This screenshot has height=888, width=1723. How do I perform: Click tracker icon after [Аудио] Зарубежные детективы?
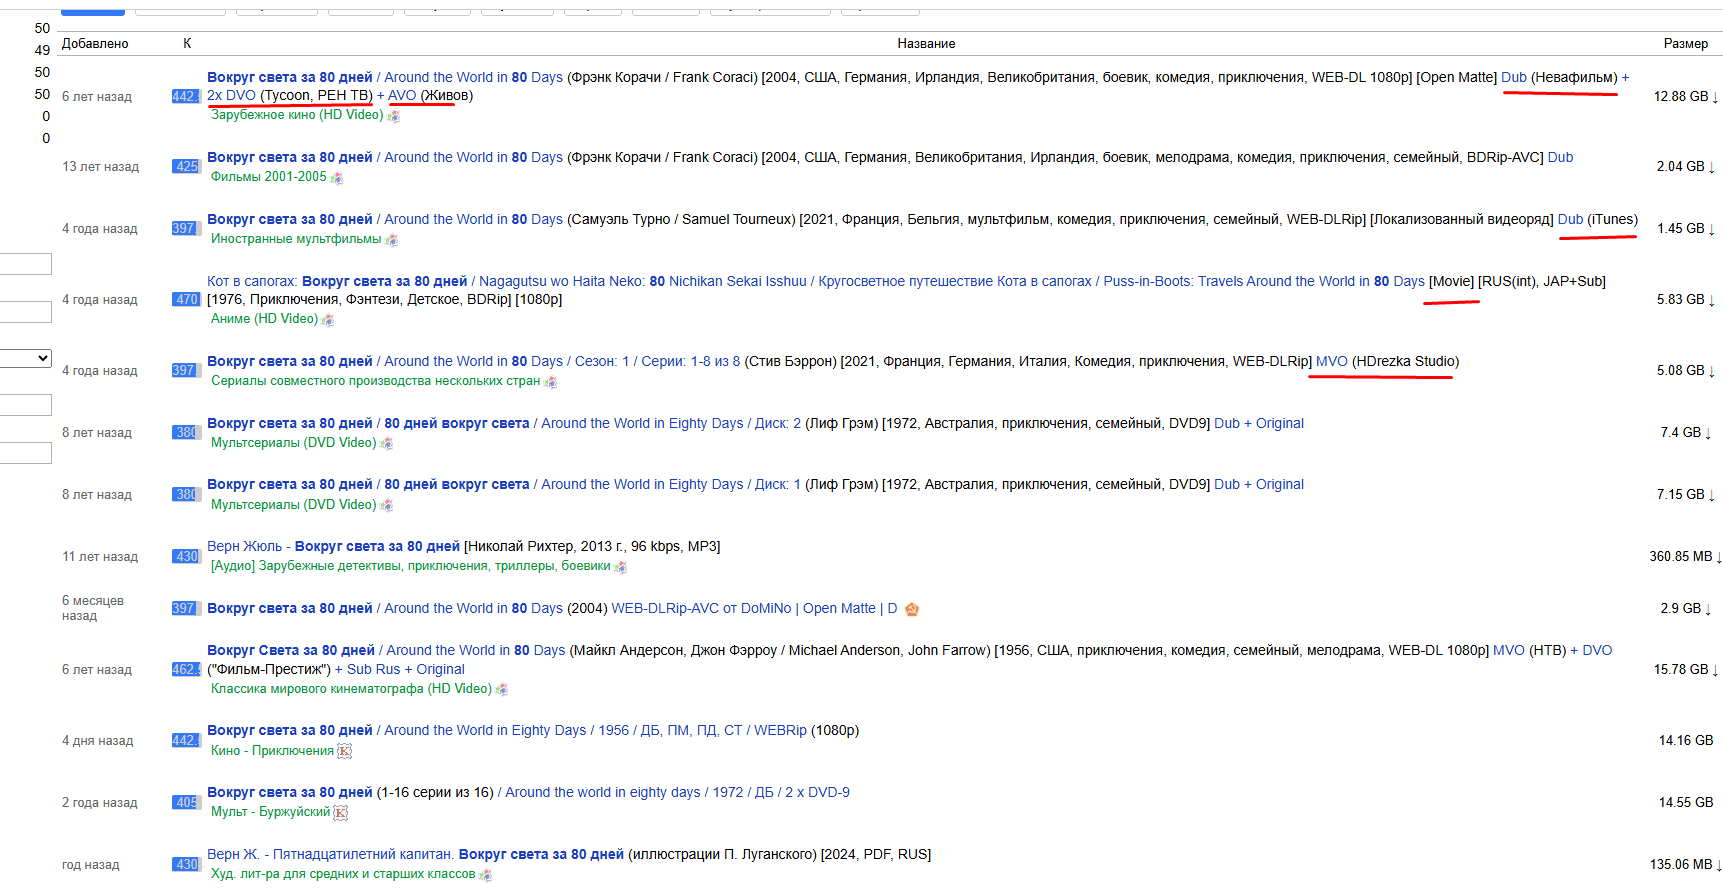tap(621, 567)
